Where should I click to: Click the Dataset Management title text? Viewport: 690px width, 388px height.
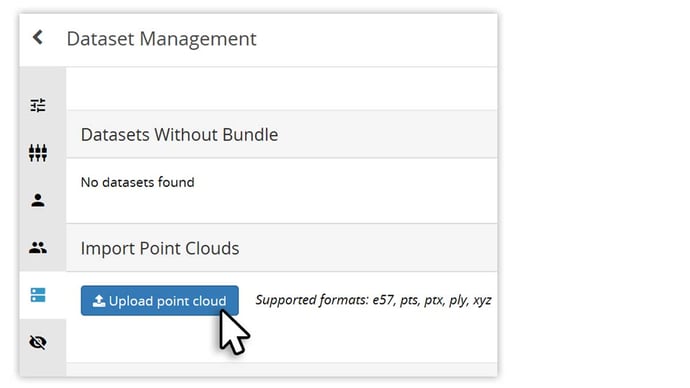[x=161, y=39]
